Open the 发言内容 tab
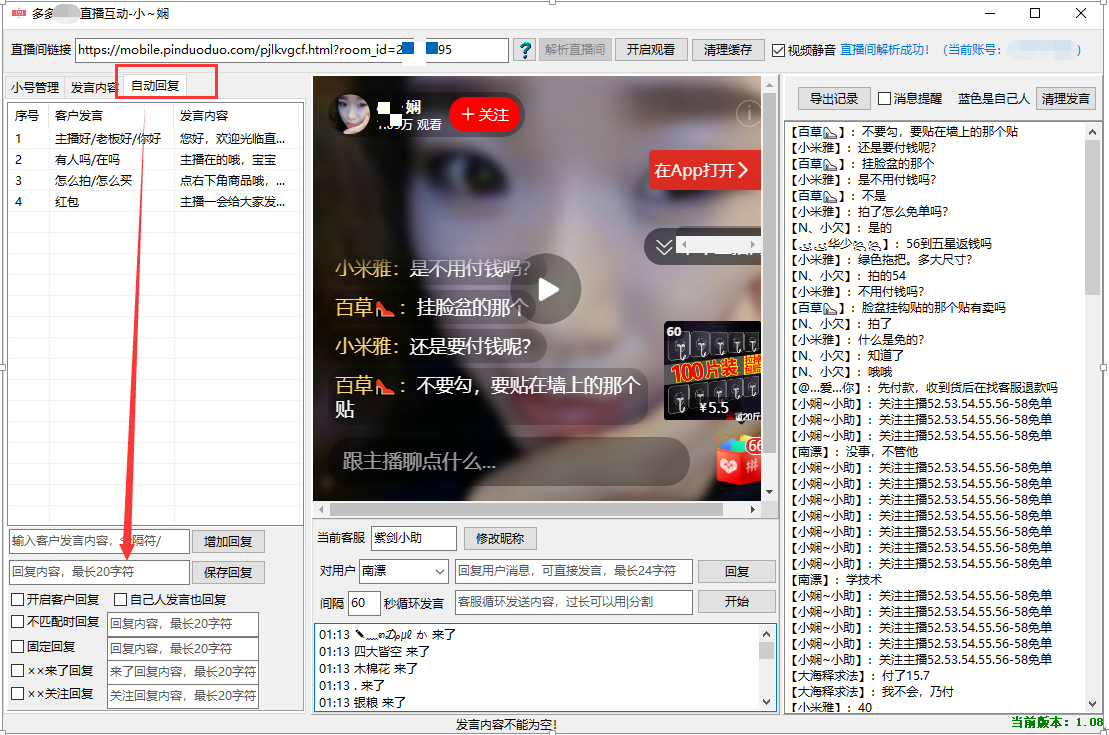This screenshot has height=735, width=1109. (x=93, y=87)
